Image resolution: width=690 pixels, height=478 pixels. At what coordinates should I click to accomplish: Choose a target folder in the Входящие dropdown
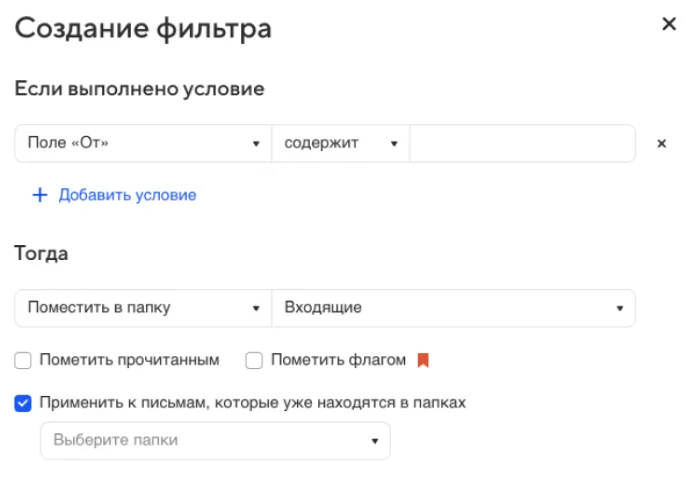(450, 308)
